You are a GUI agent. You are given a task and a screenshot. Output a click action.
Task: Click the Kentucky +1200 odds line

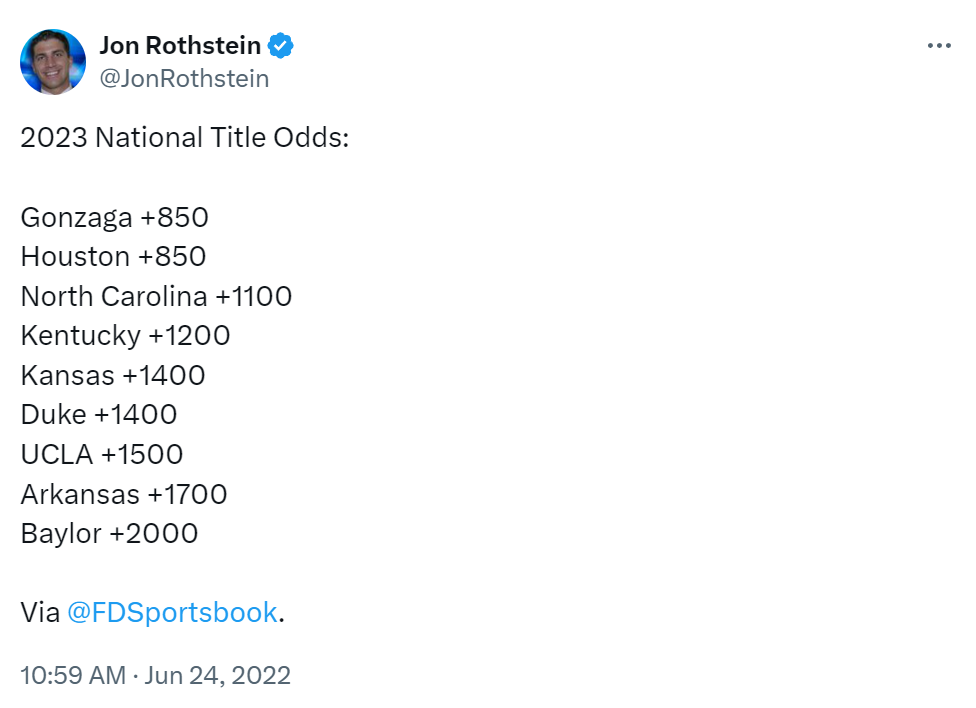125,335
